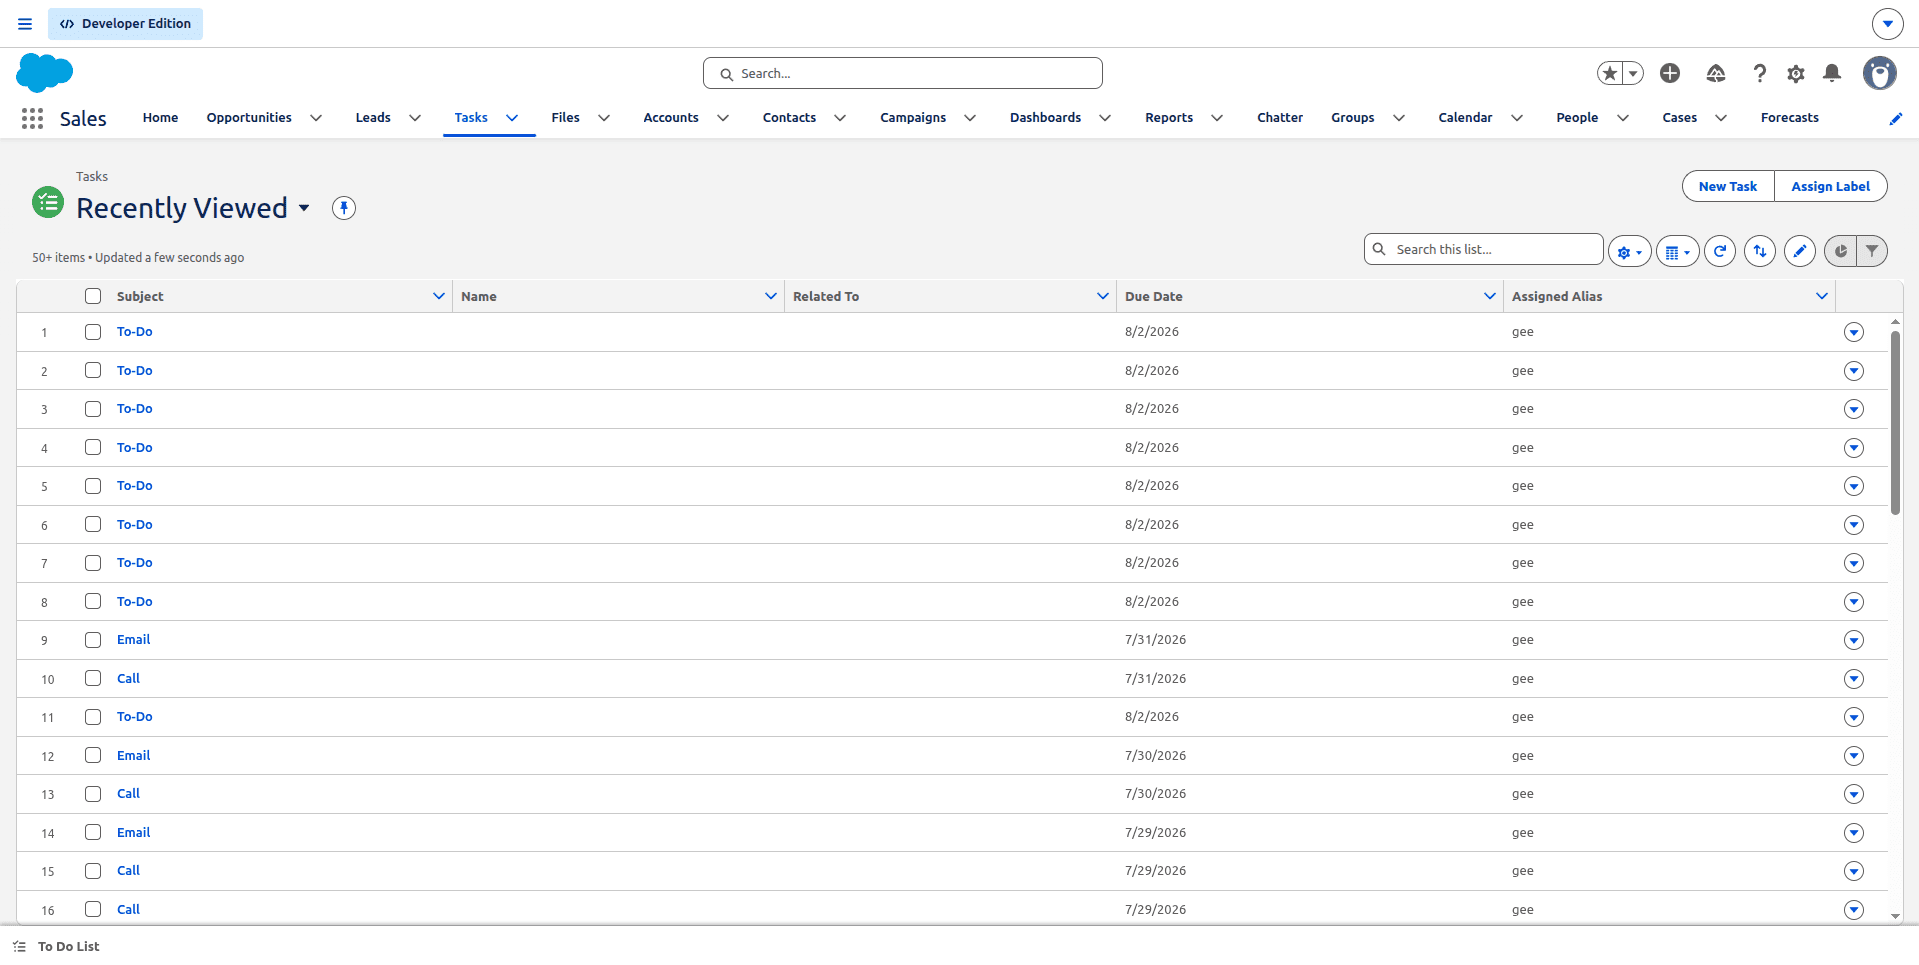Open the top-right circular dropdown arrow

pyautogui.click(x=1888, y=24)
